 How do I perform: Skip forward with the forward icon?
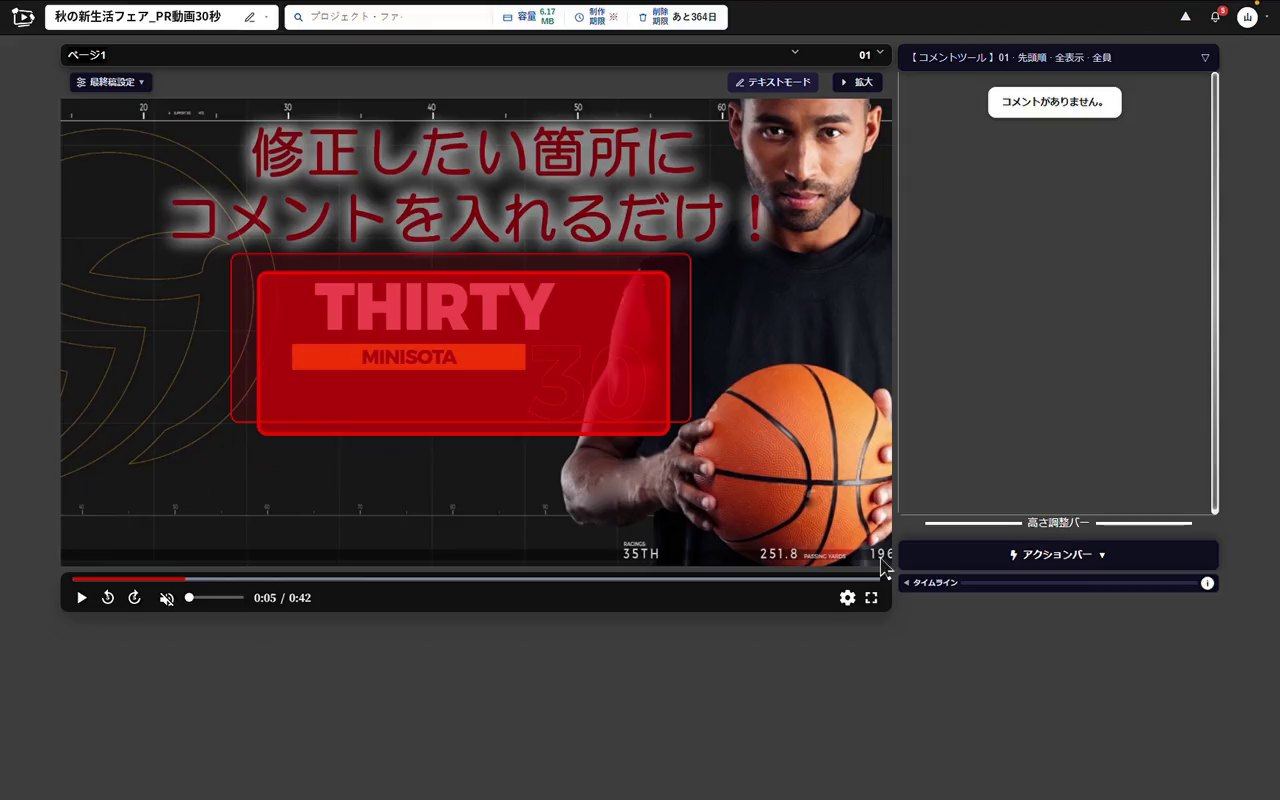(x=135, y=598)
